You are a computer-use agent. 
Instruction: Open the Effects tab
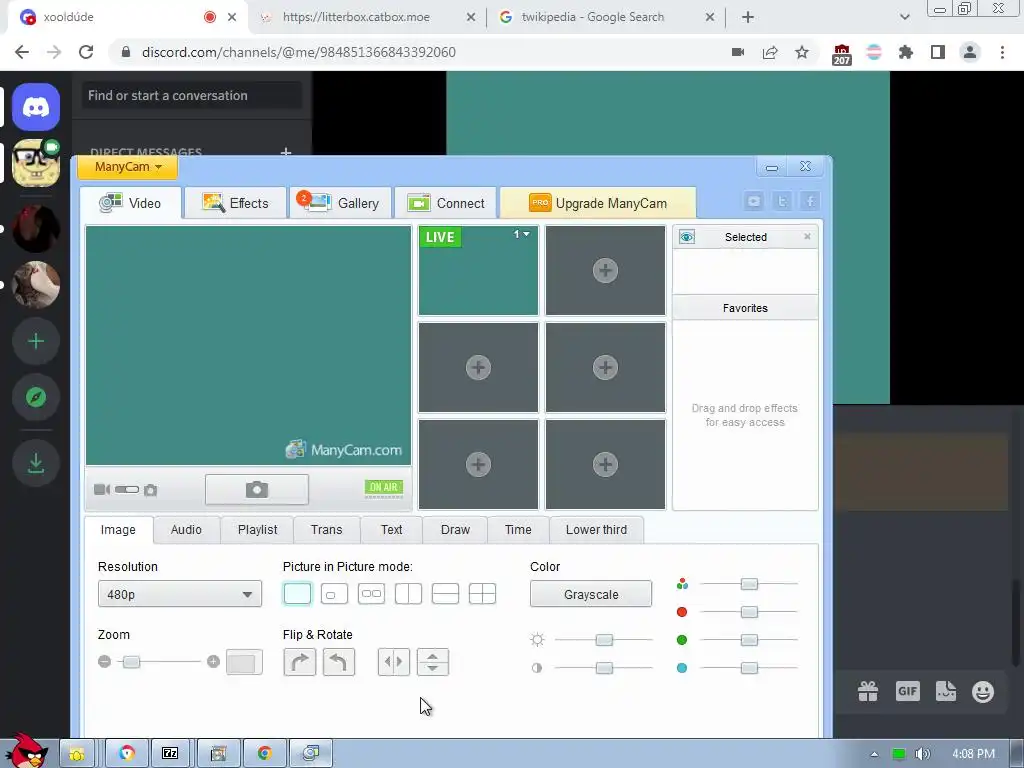[x=235, y=203]
